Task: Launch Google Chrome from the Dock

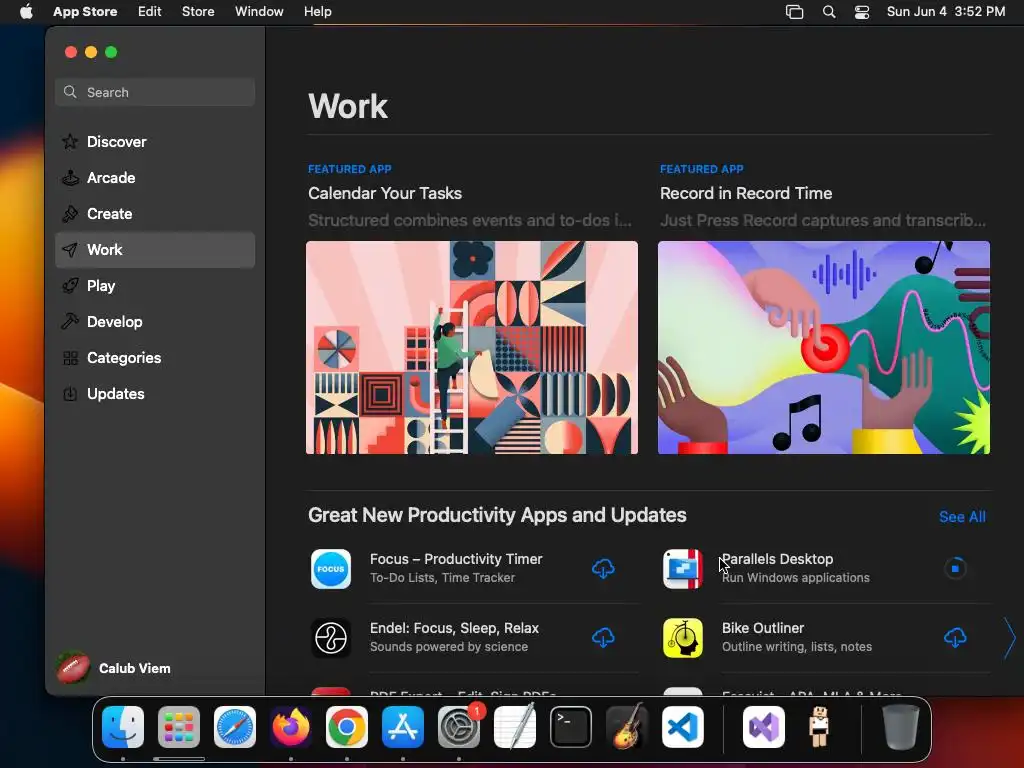Action: 347,727
